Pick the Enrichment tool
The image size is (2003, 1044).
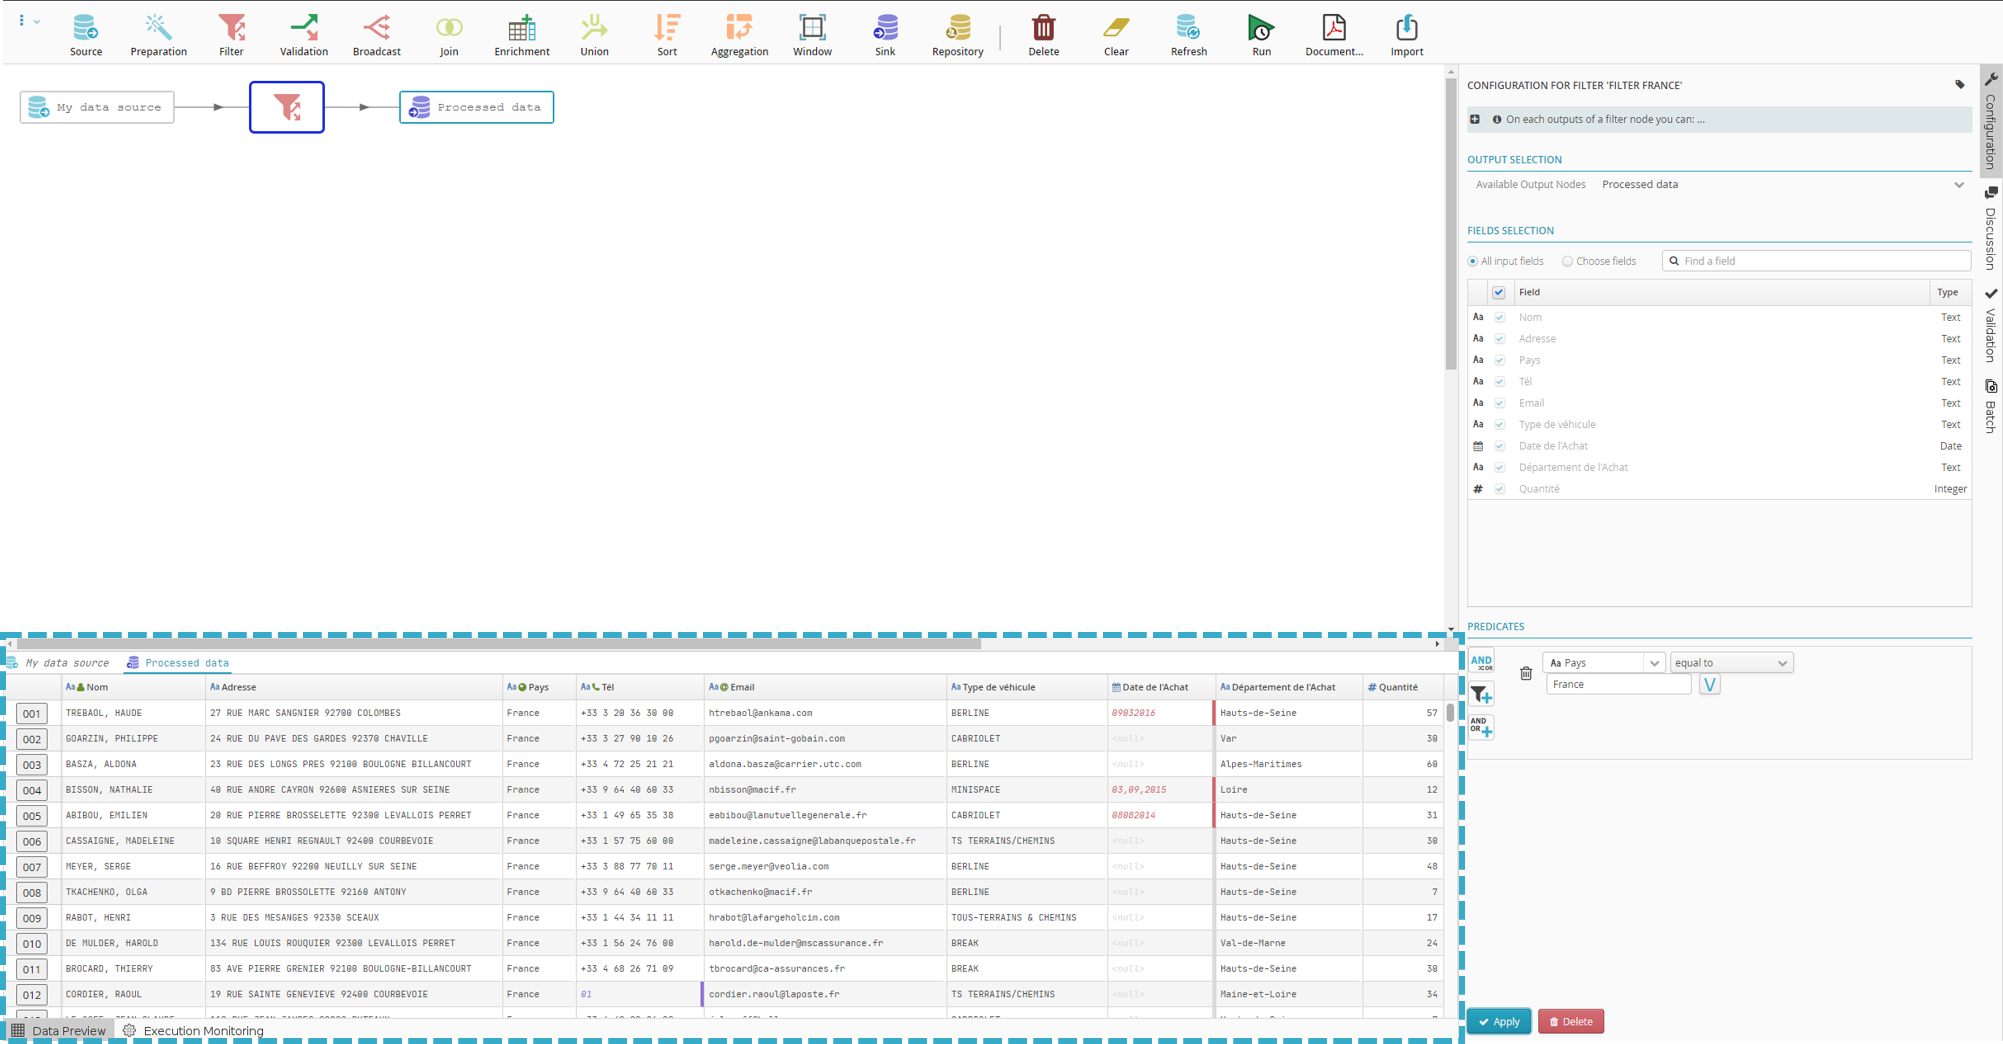pos(522,35)
